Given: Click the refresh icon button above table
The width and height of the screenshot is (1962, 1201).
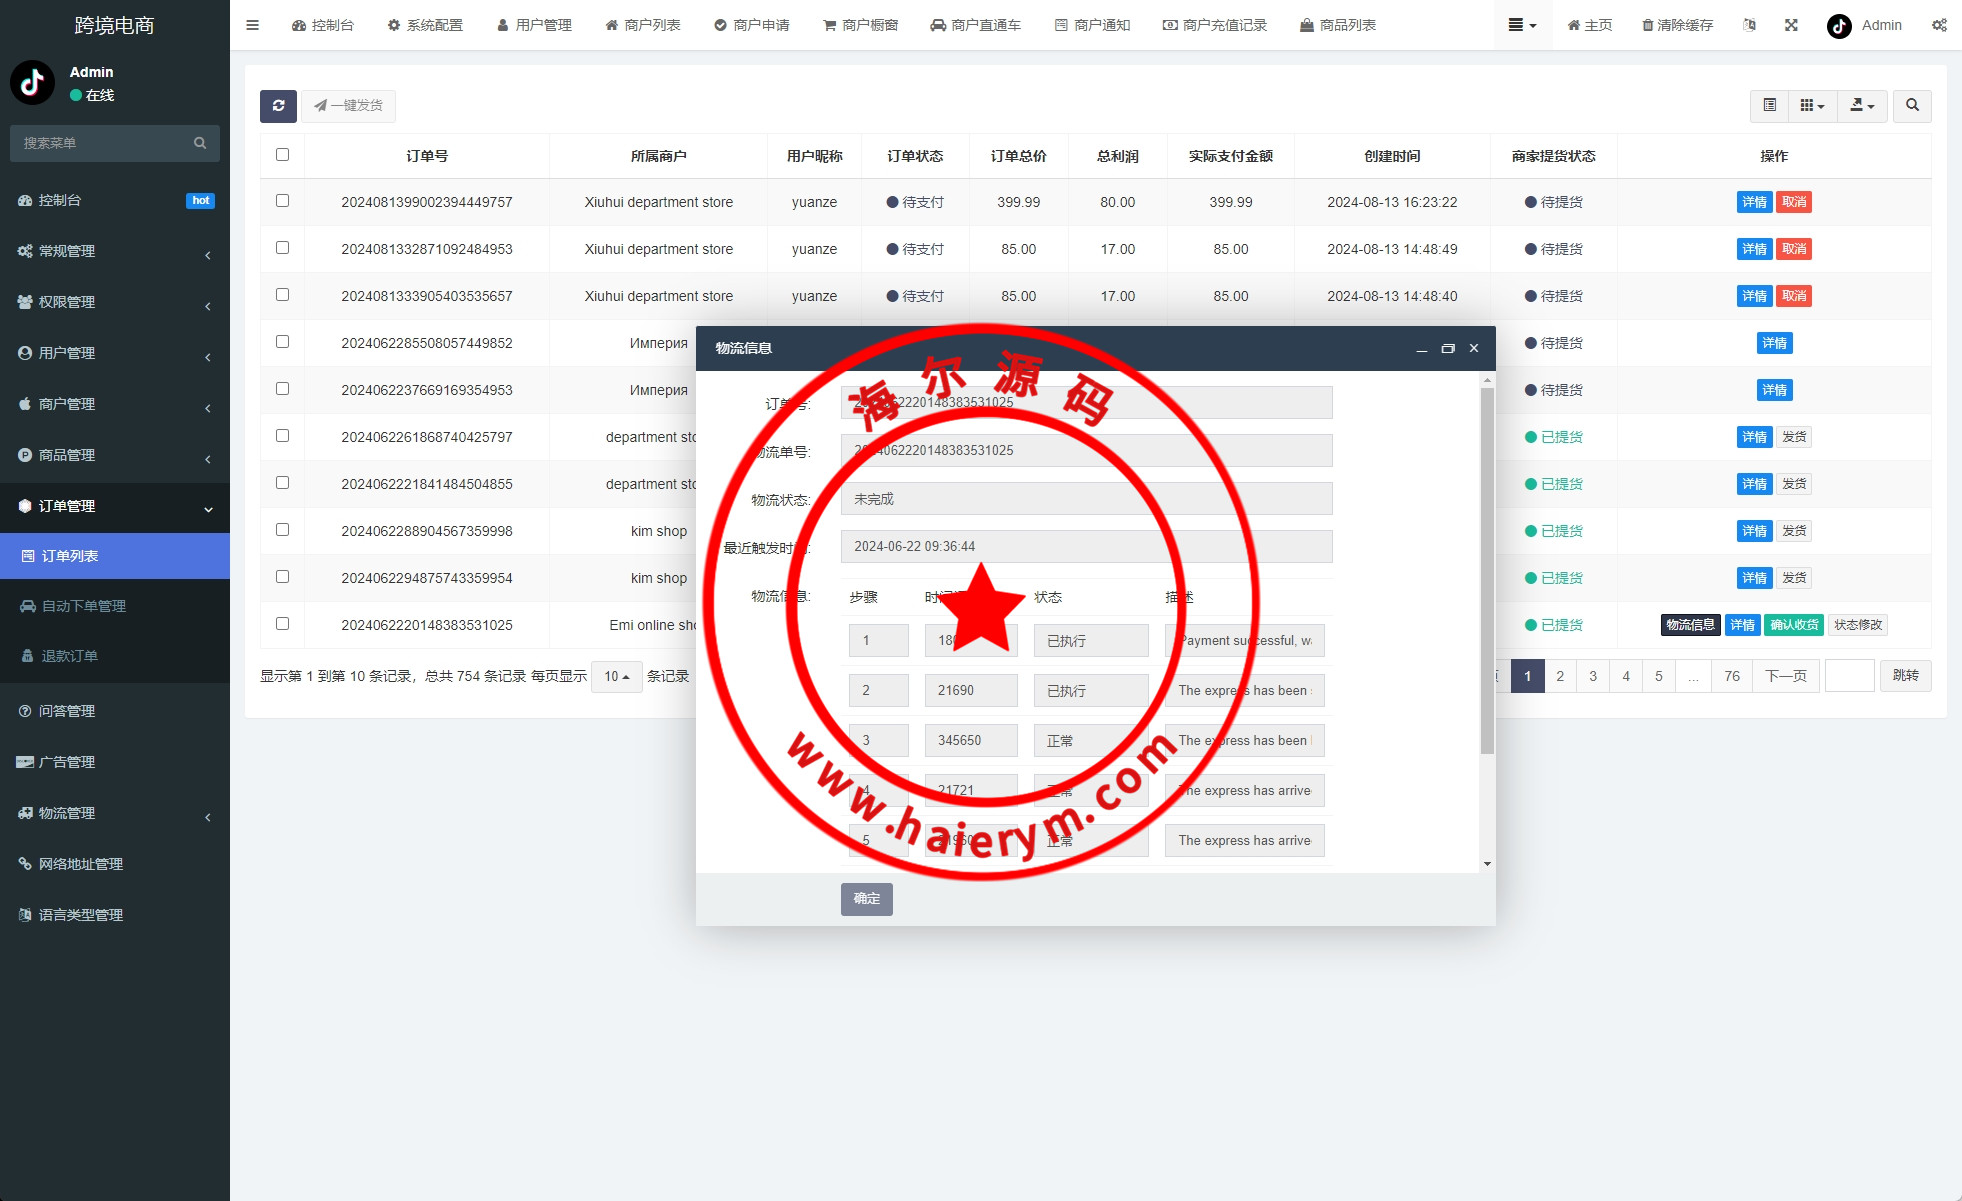Looking at the screenshot, I should 278,106.
